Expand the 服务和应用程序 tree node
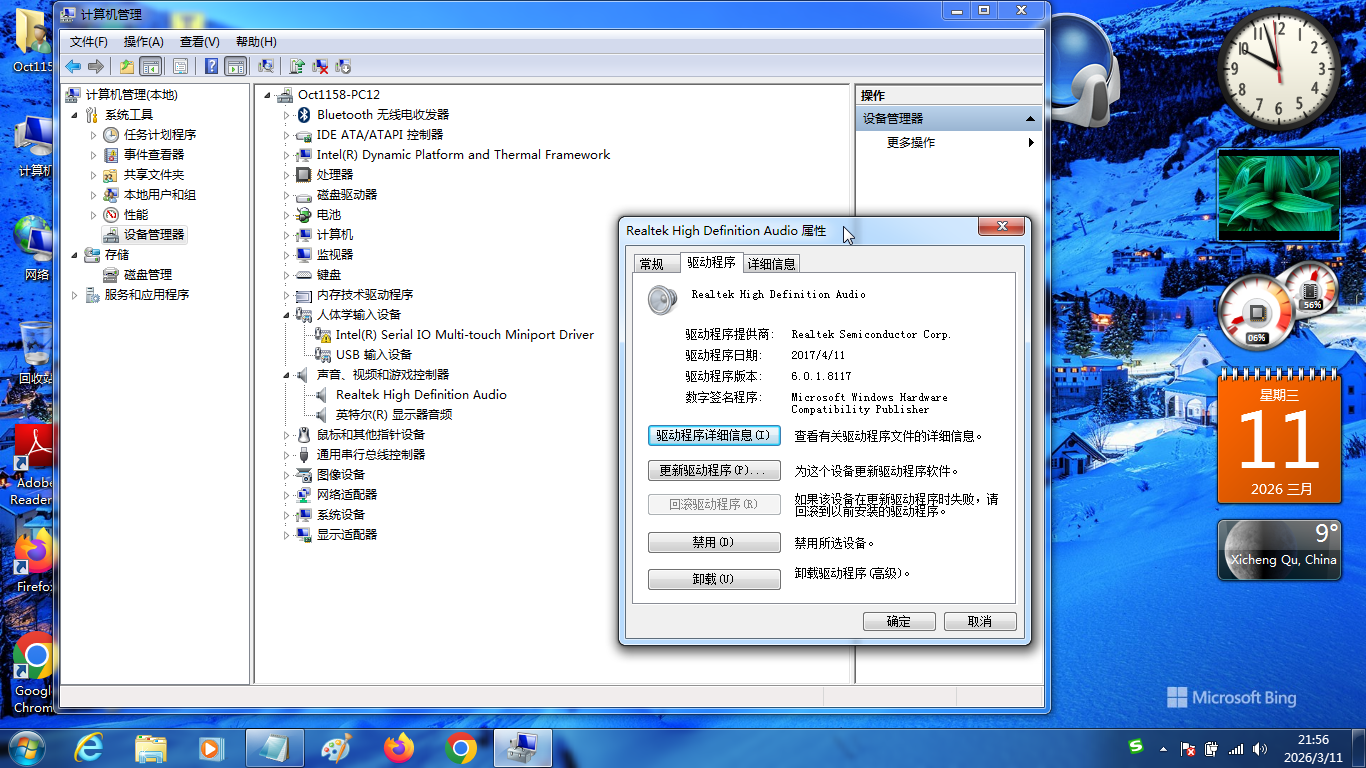Screen dimensions: 1366x768 [75, 295]
